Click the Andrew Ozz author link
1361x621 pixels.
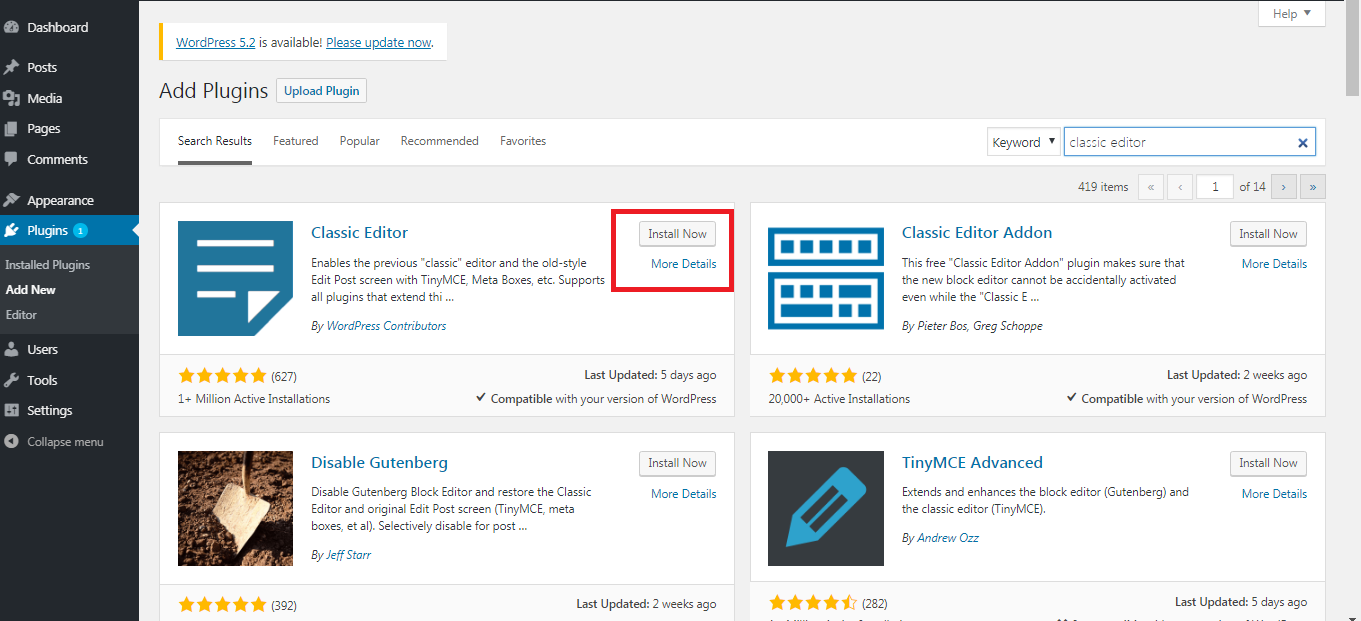(x=948, y=538)
